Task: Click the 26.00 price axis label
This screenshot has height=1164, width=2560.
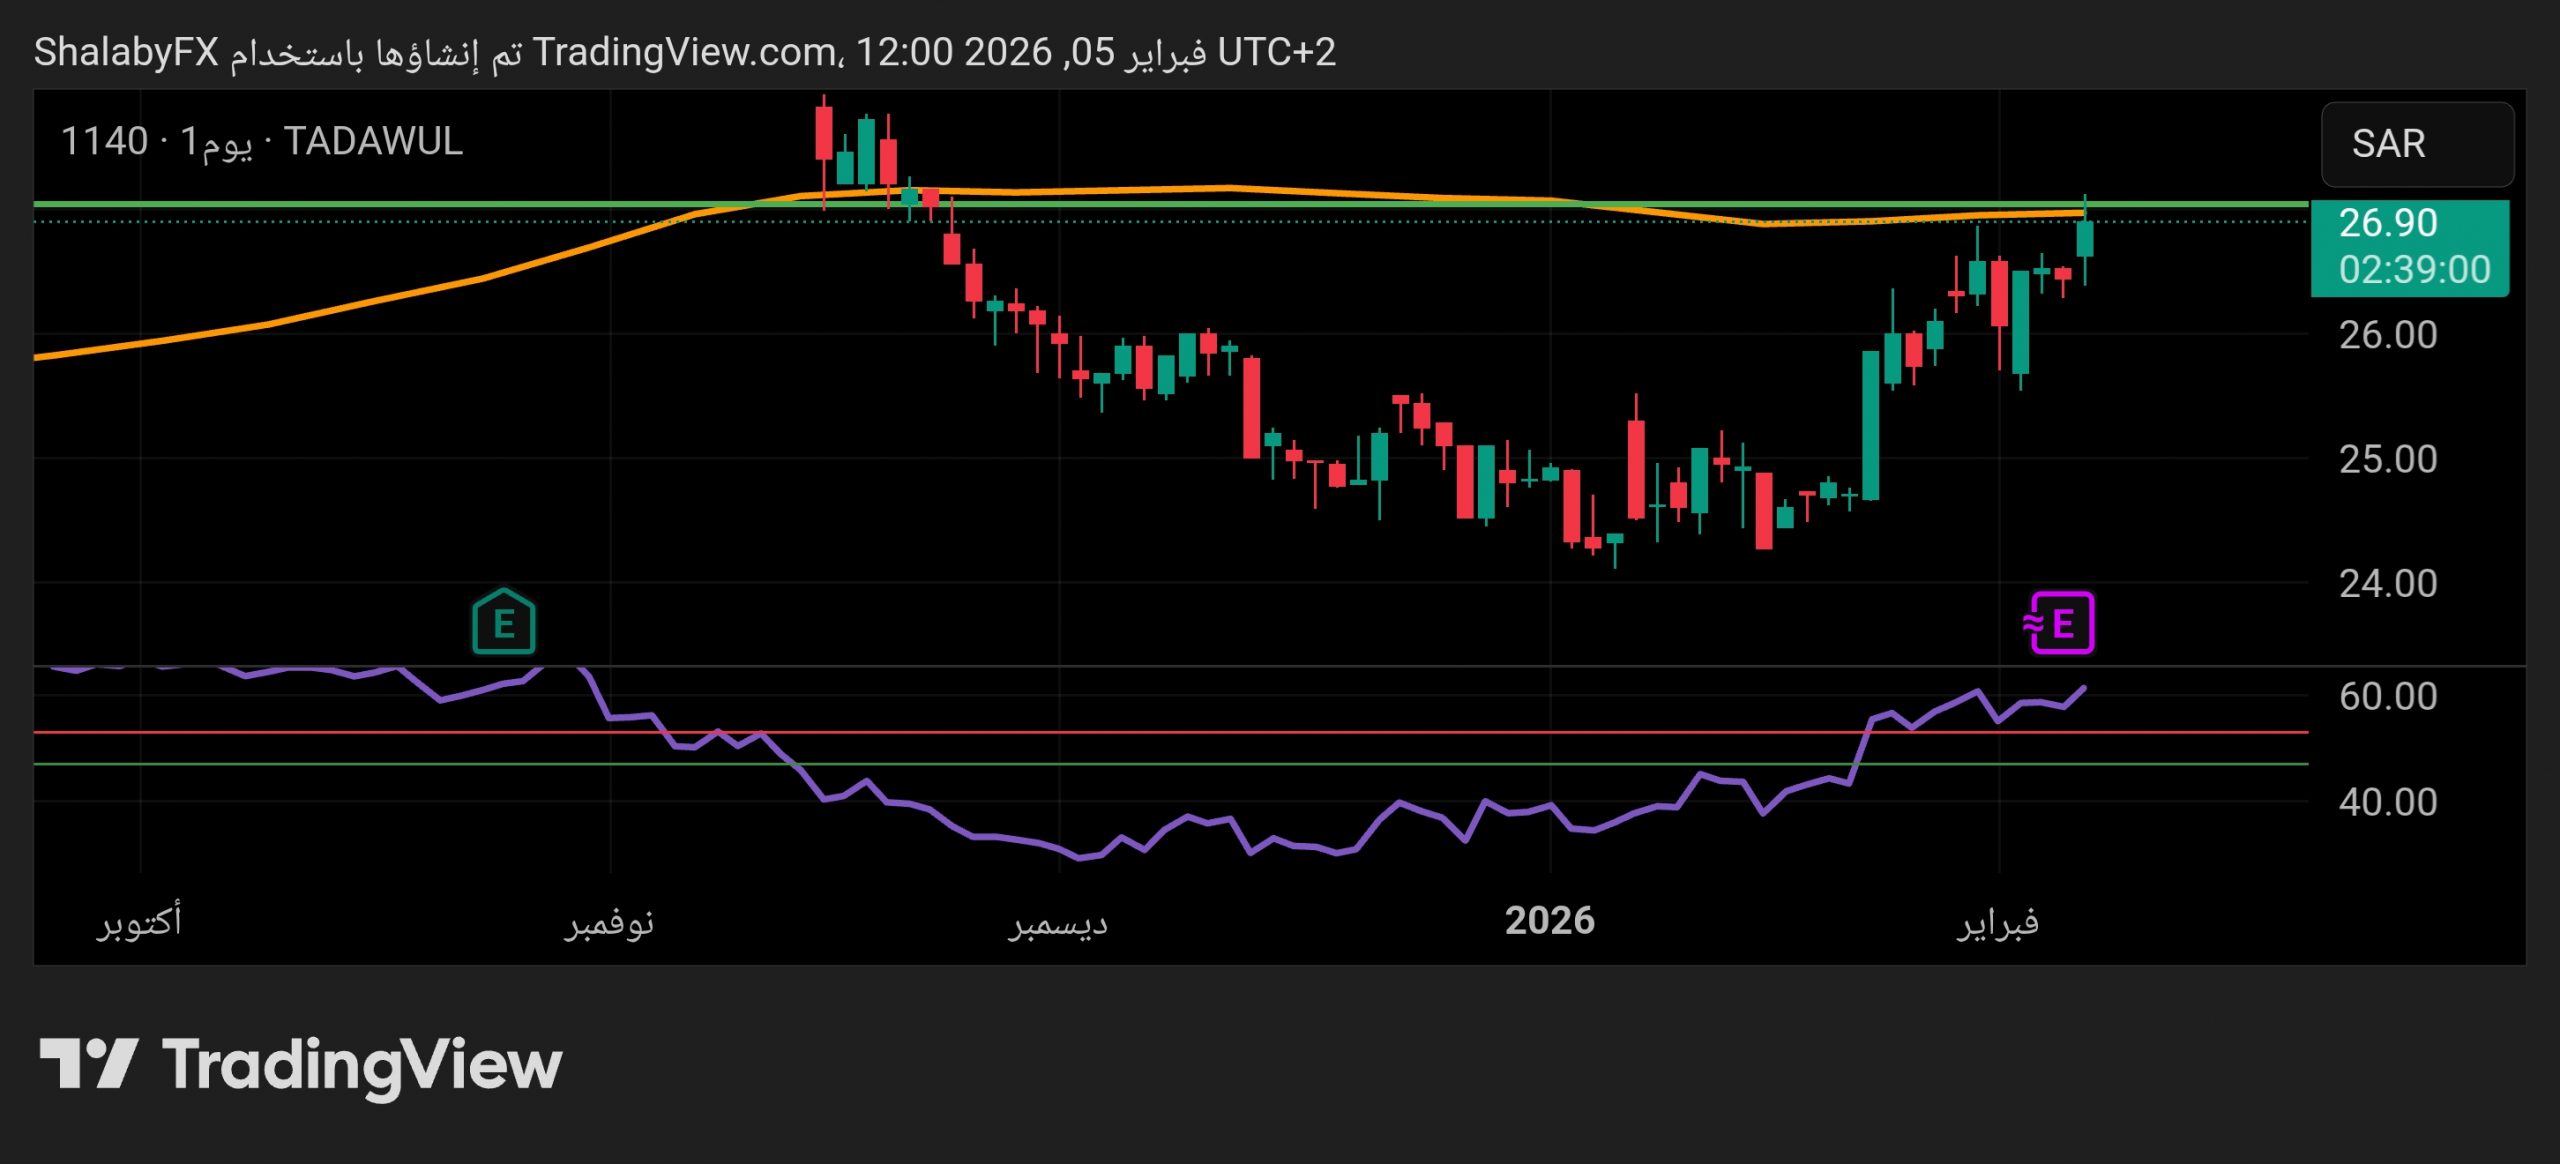Action: (2387, 335)
